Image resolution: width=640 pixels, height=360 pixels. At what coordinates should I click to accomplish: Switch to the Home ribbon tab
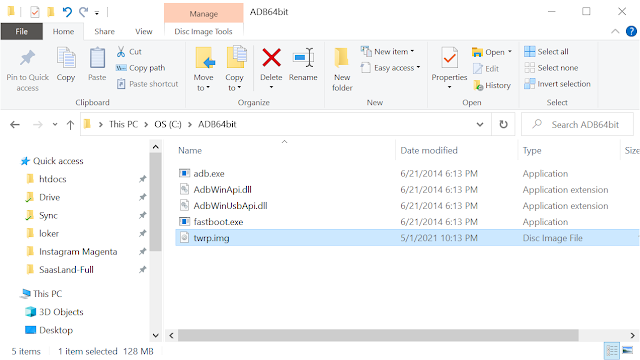coord(63,31)
